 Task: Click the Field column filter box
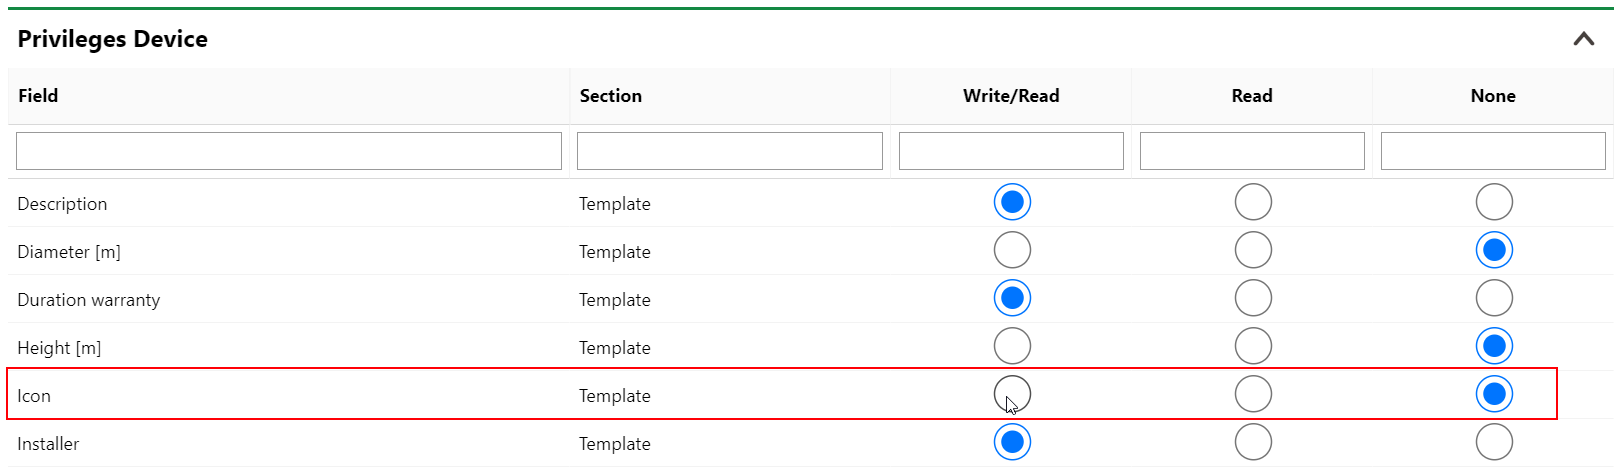click(289, 151)
